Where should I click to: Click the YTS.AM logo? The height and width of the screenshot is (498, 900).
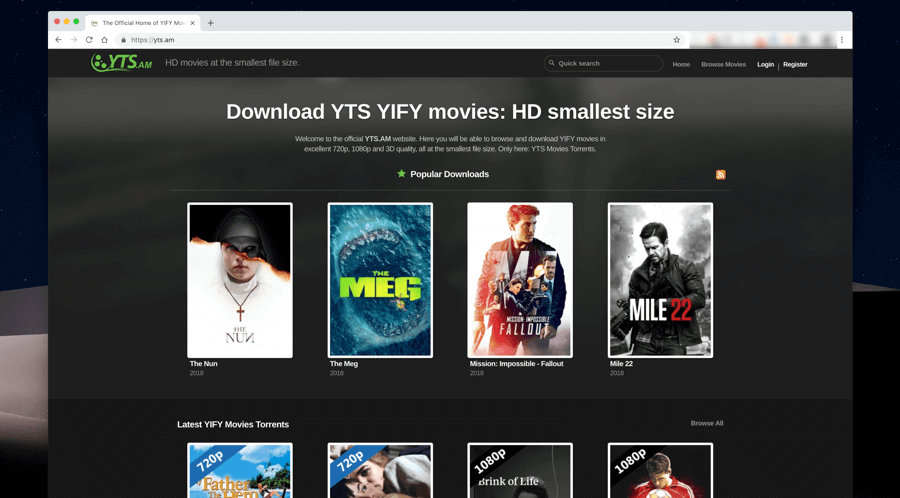(x=122, y=63)
